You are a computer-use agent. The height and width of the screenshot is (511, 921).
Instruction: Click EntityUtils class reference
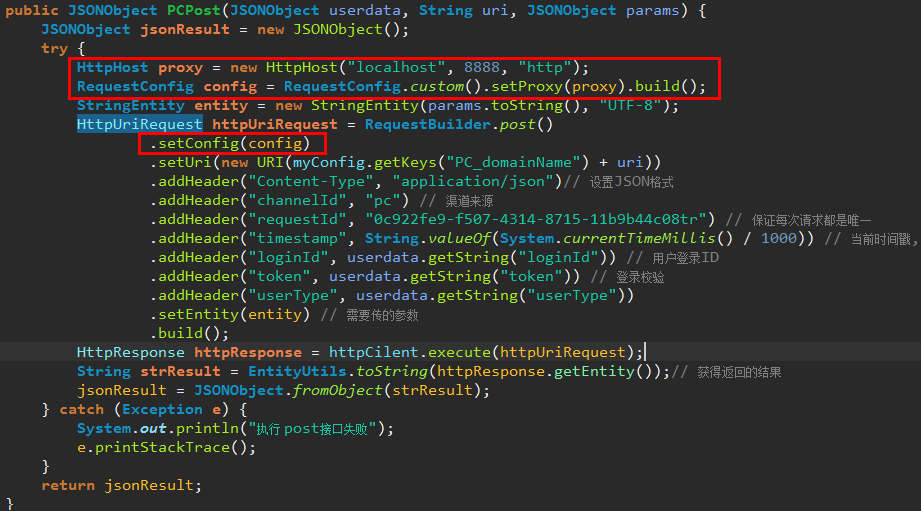pos(297,372)
